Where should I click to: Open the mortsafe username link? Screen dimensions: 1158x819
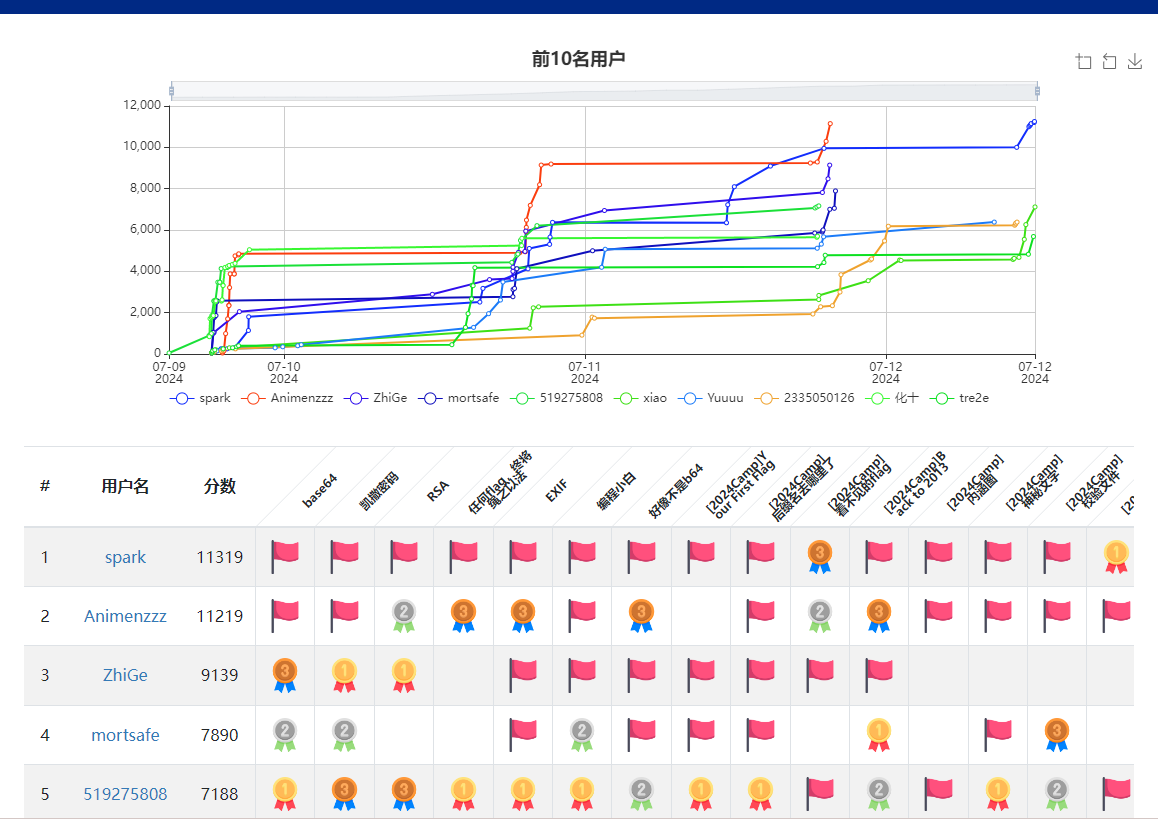pyautogui.click(x=125, y=735)
